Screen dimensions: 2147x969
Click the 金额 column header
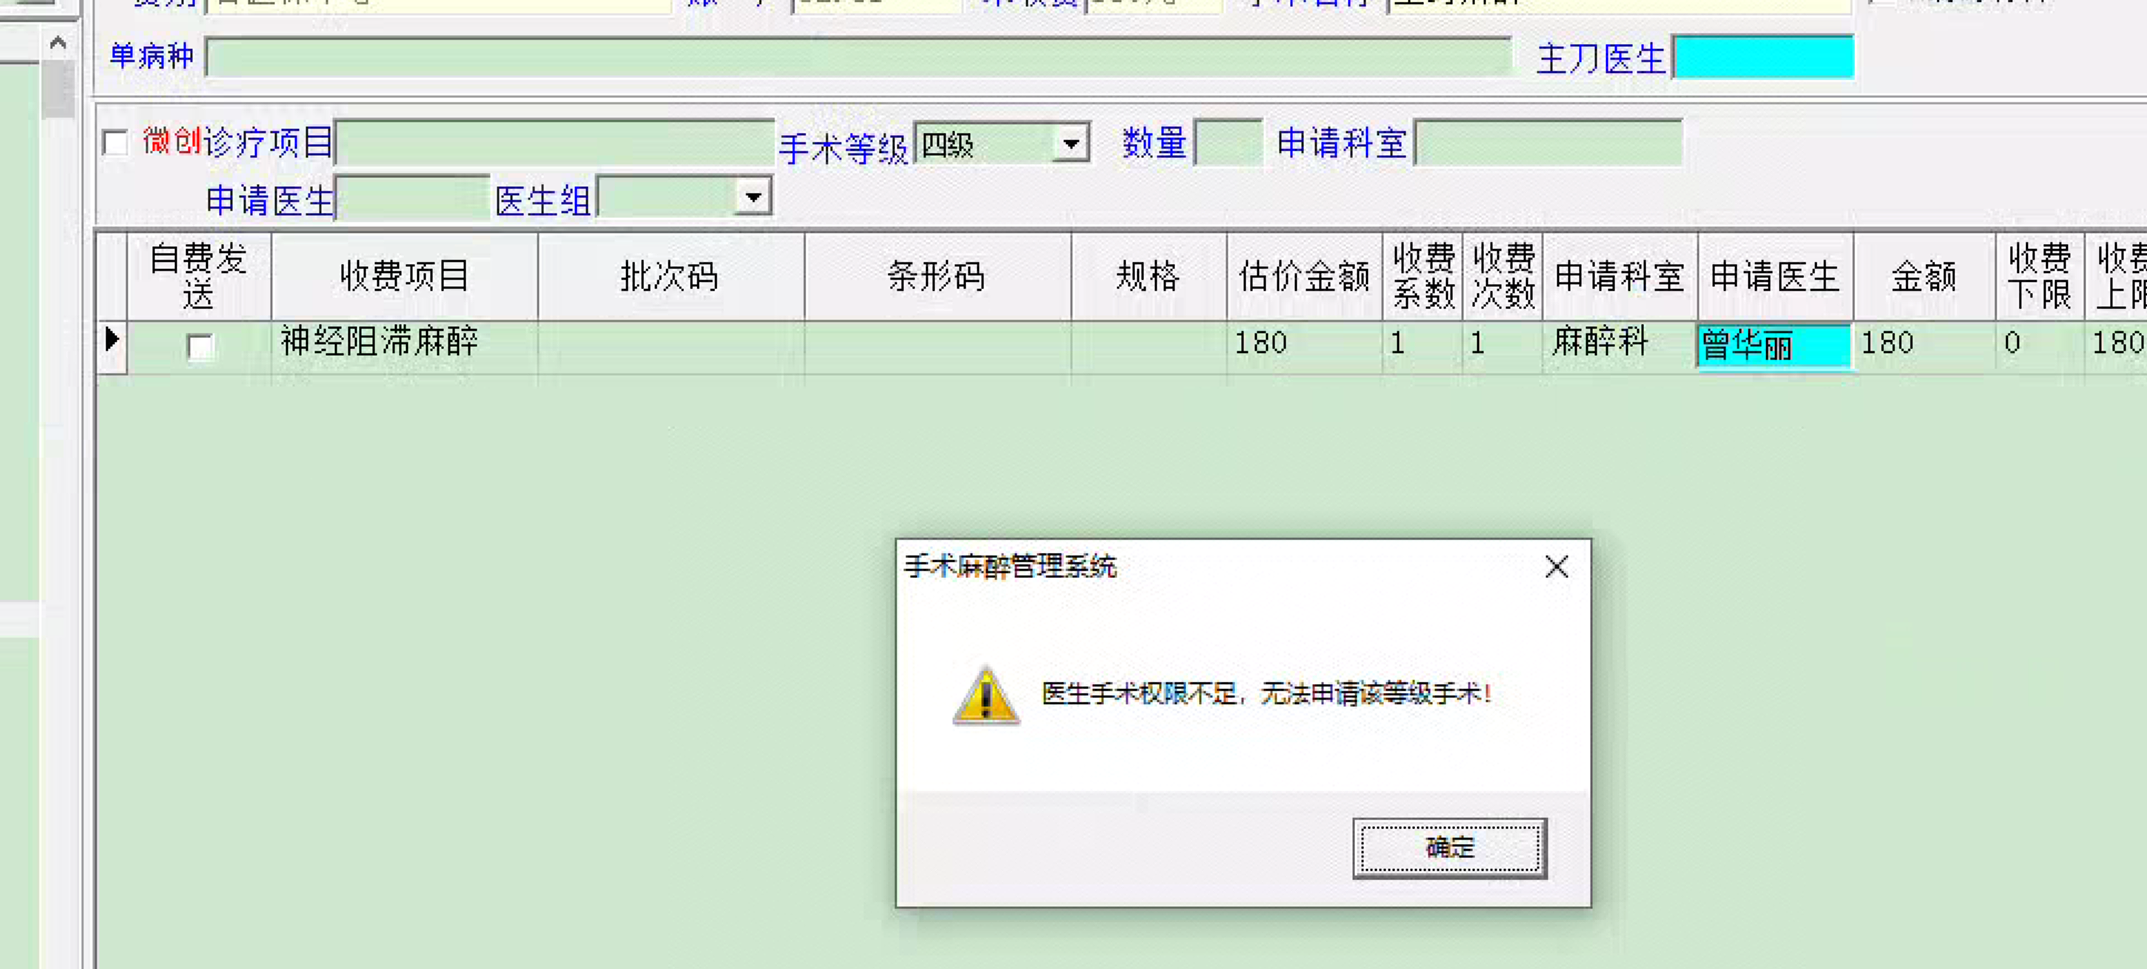[x=1924, y=276]
